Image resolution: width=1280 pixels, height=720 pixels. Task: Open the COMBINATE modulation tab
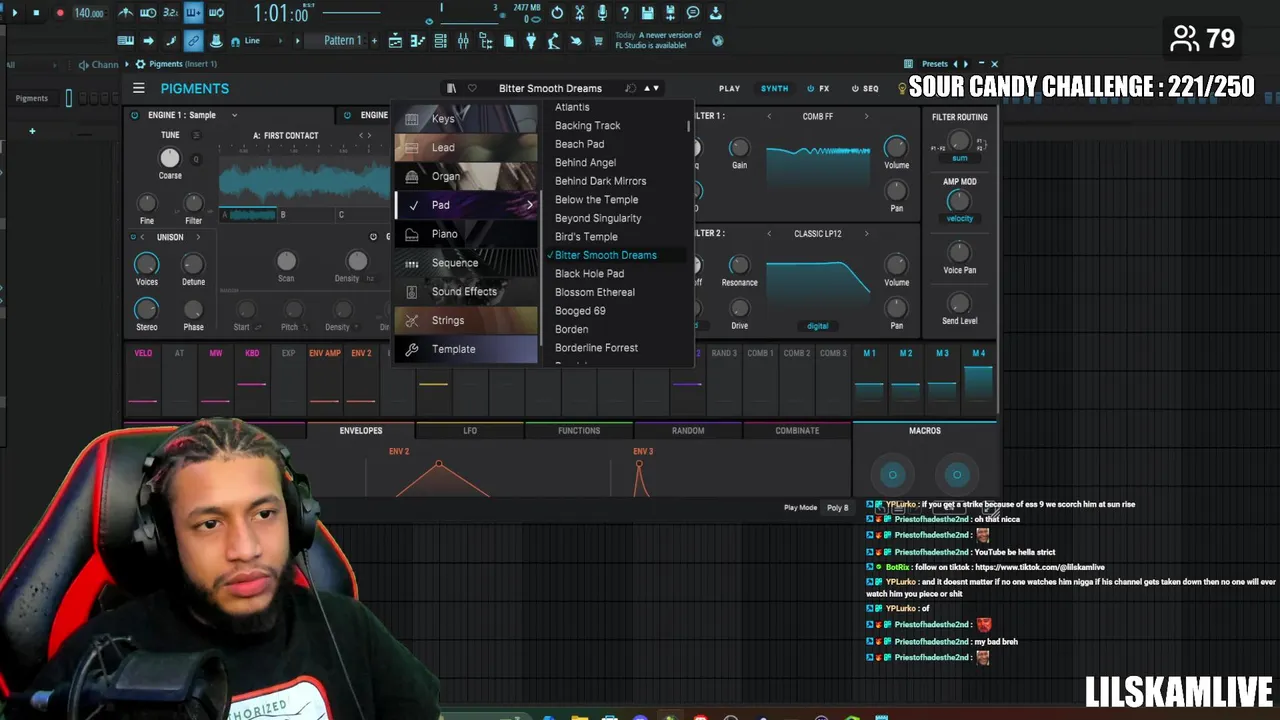[797, 431]
